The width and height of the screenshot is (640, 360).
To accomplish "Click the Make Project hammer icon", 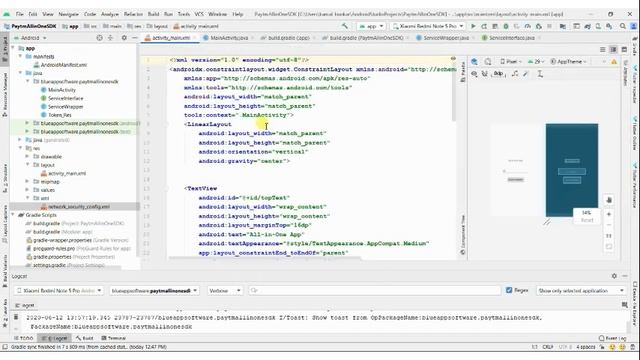I will click(345, 26).
